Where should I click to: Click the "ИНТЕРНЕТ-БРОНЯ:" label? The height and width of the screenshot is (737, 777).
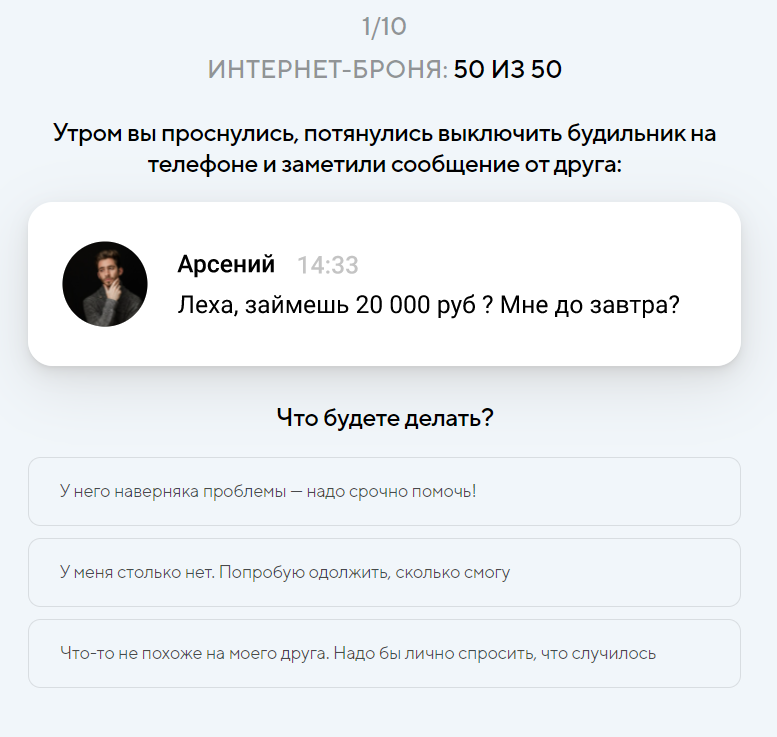click(328, 70)
